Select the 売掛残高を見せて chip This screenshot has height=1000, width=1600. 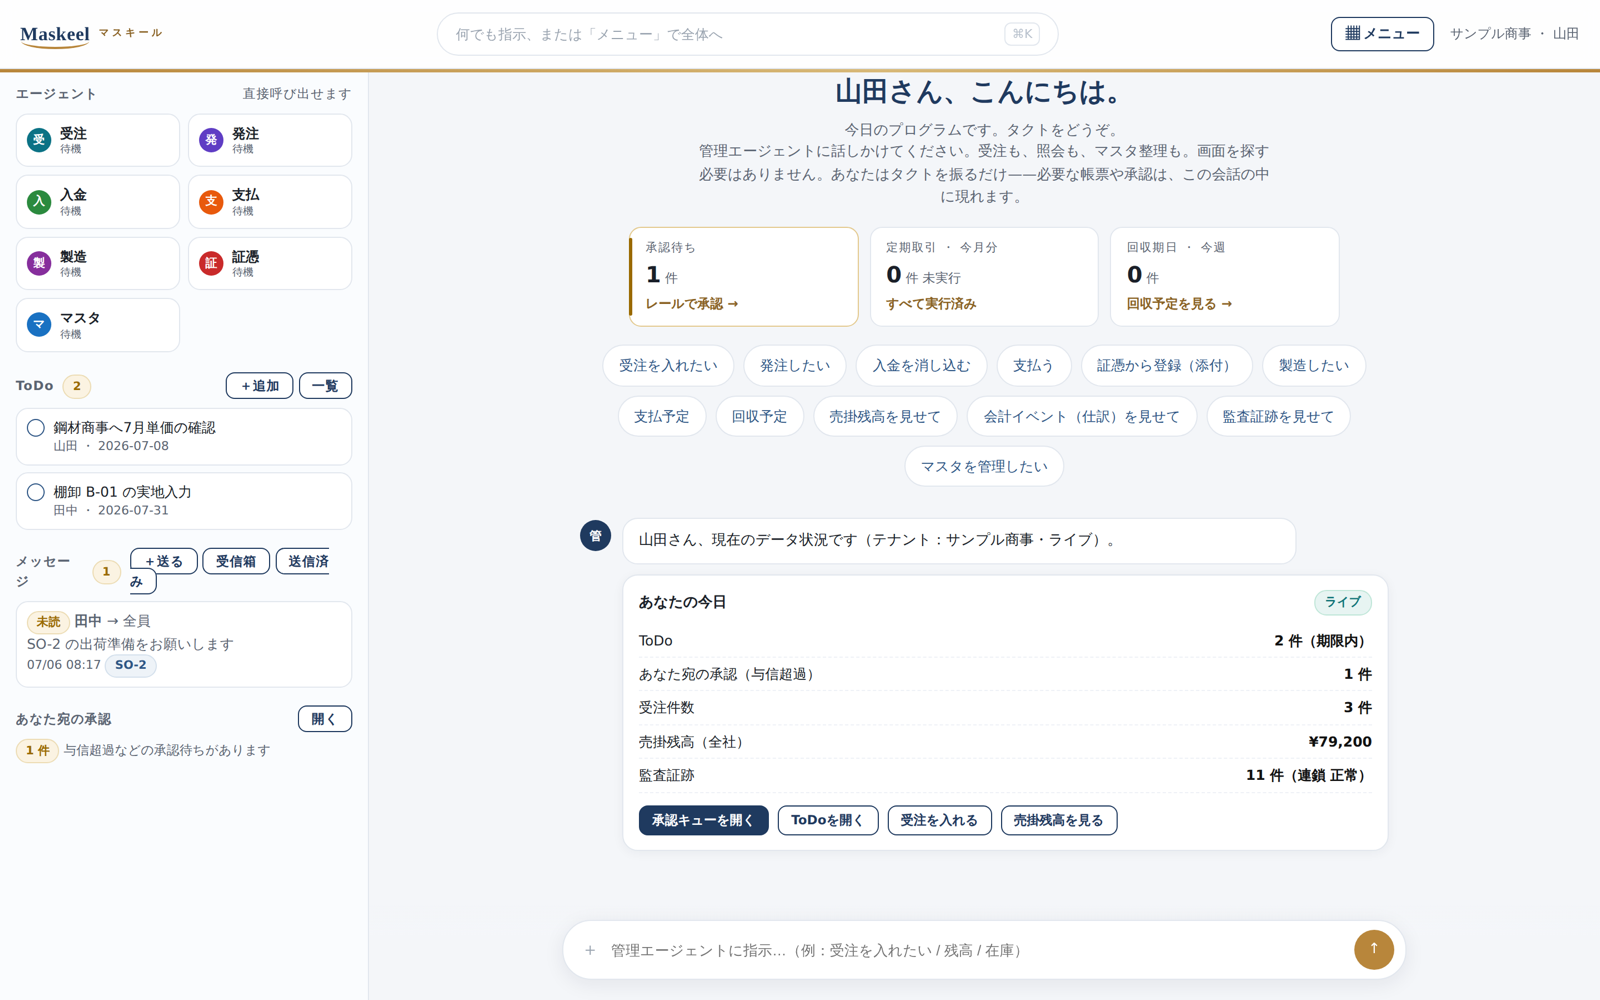point(885,417)
